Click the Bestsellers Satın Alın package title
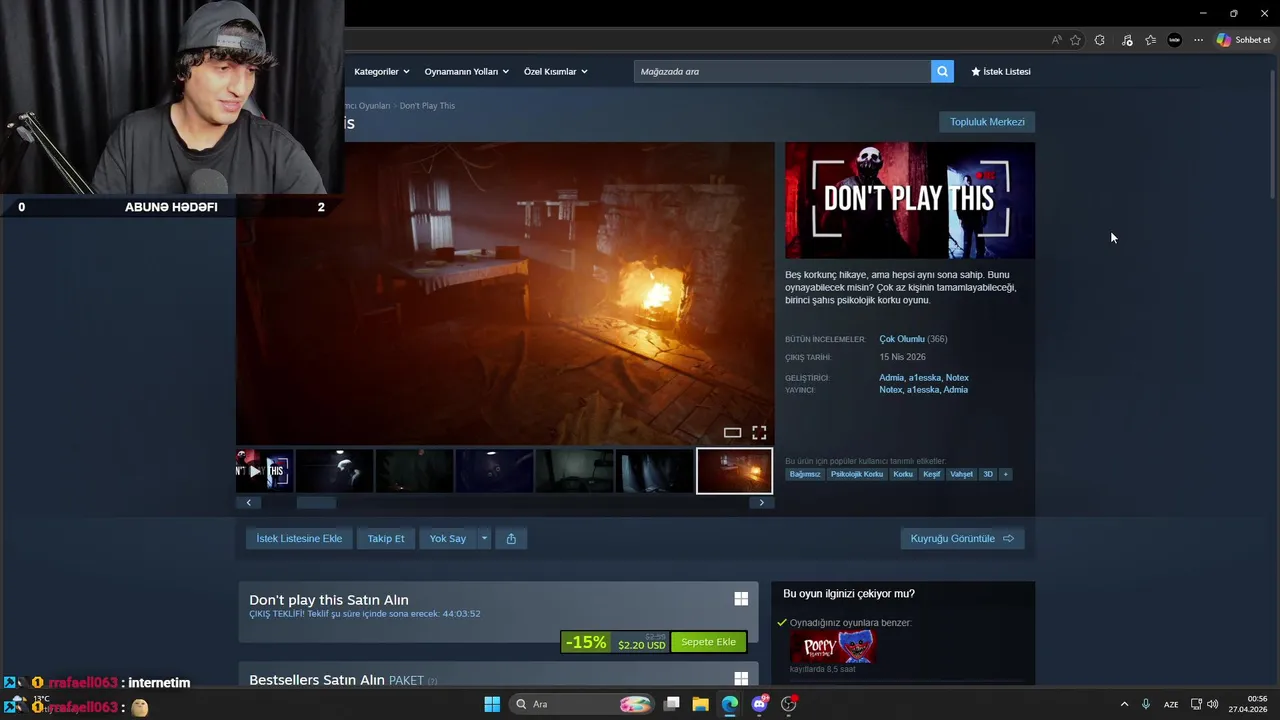Image resolution: width=1280 pixels, height=720 pixels. [316, 680]
